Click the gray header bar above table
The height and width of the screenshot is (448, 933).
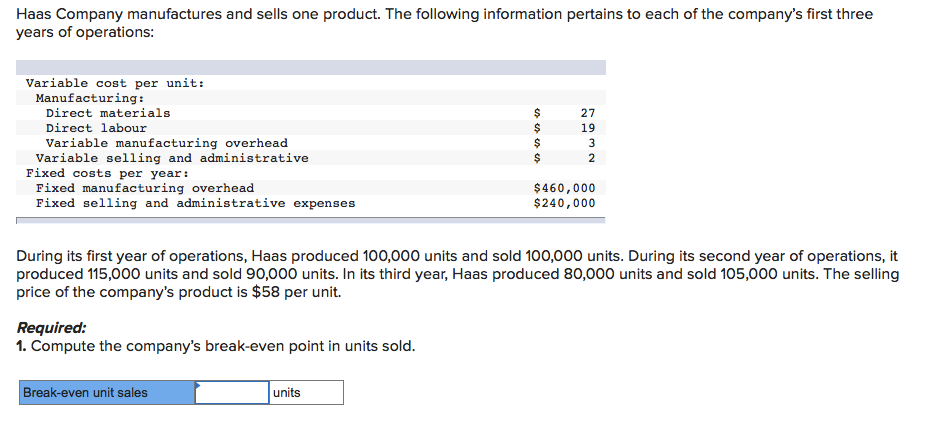click(x=311, y=67)
